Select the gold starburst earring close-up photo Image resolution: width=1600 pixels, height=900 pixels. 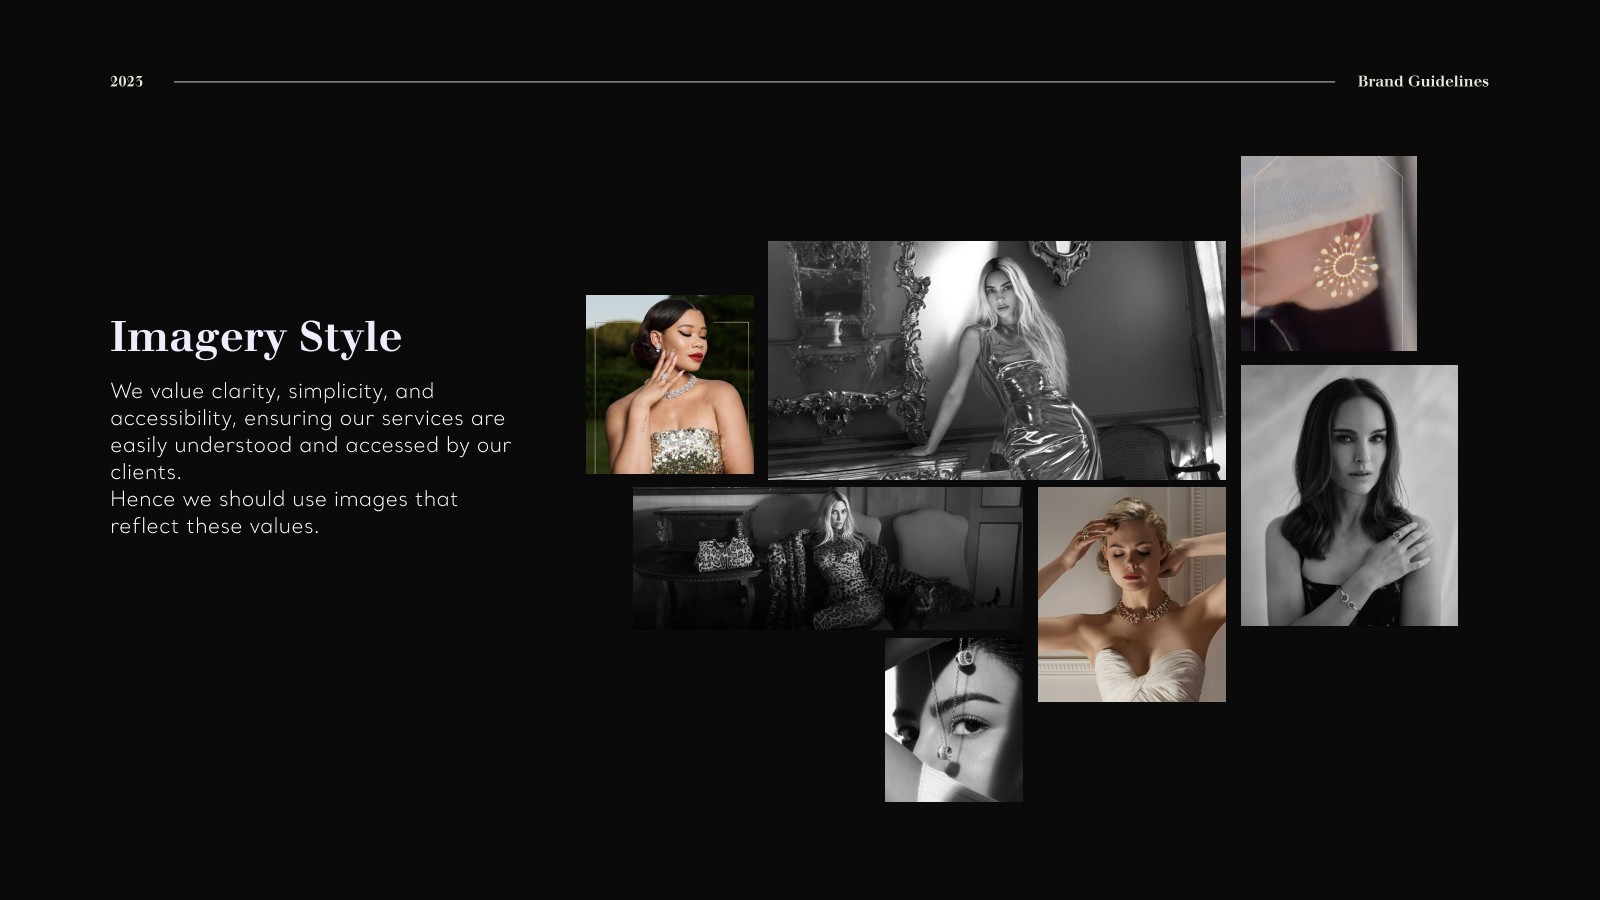[x=1329, y=253]
